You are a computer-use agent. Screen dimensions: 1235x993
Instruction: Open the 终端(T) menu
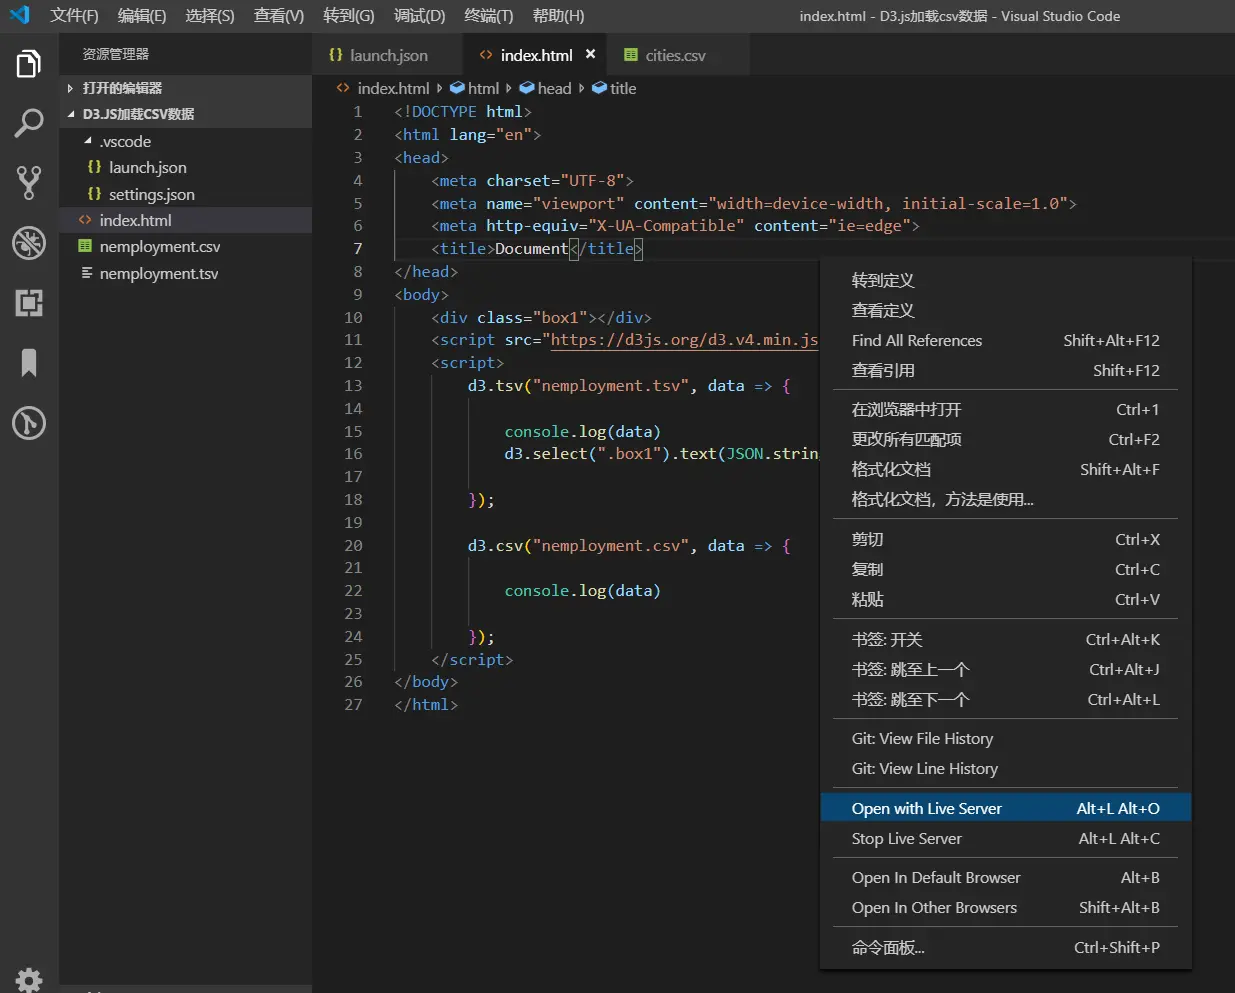[488, 16]
